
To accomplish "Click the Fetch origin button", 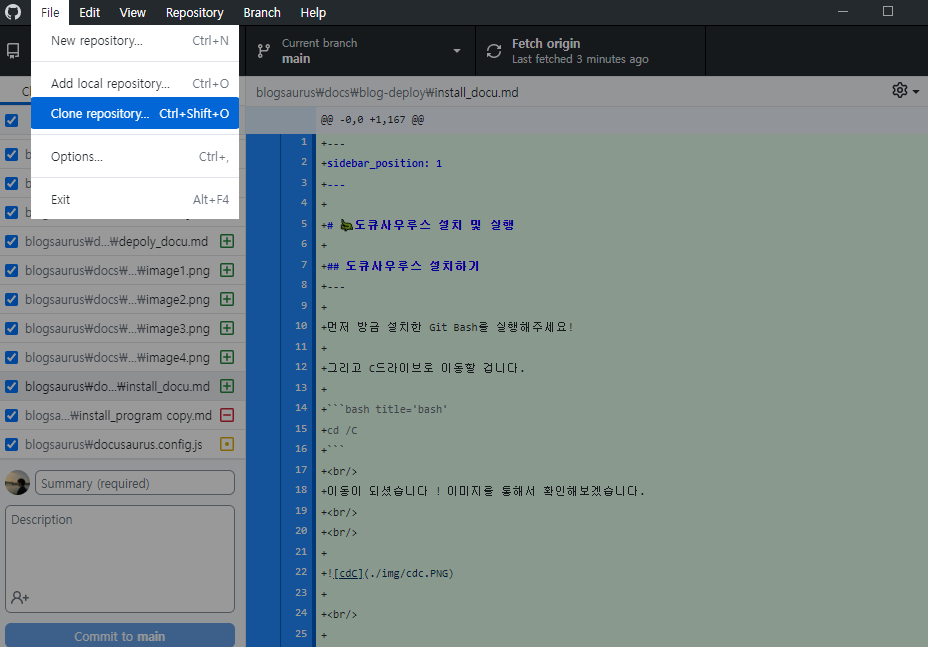I will 591,51.
